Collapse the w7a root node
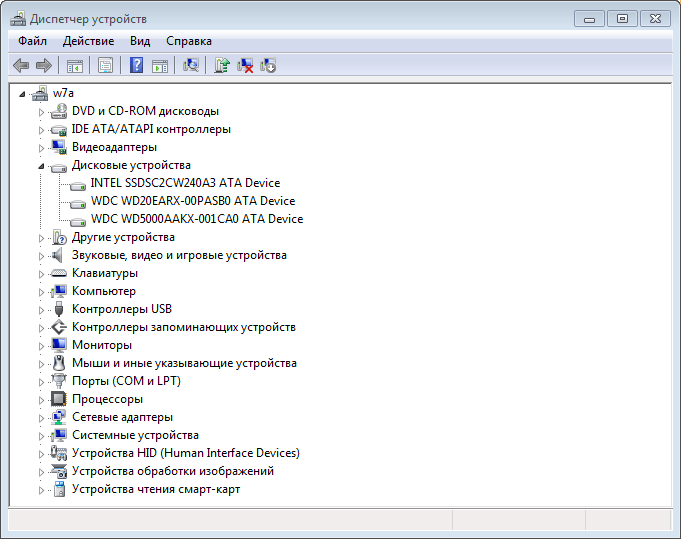The height and width of the screenshot is (539, 681). coord(22,94)
